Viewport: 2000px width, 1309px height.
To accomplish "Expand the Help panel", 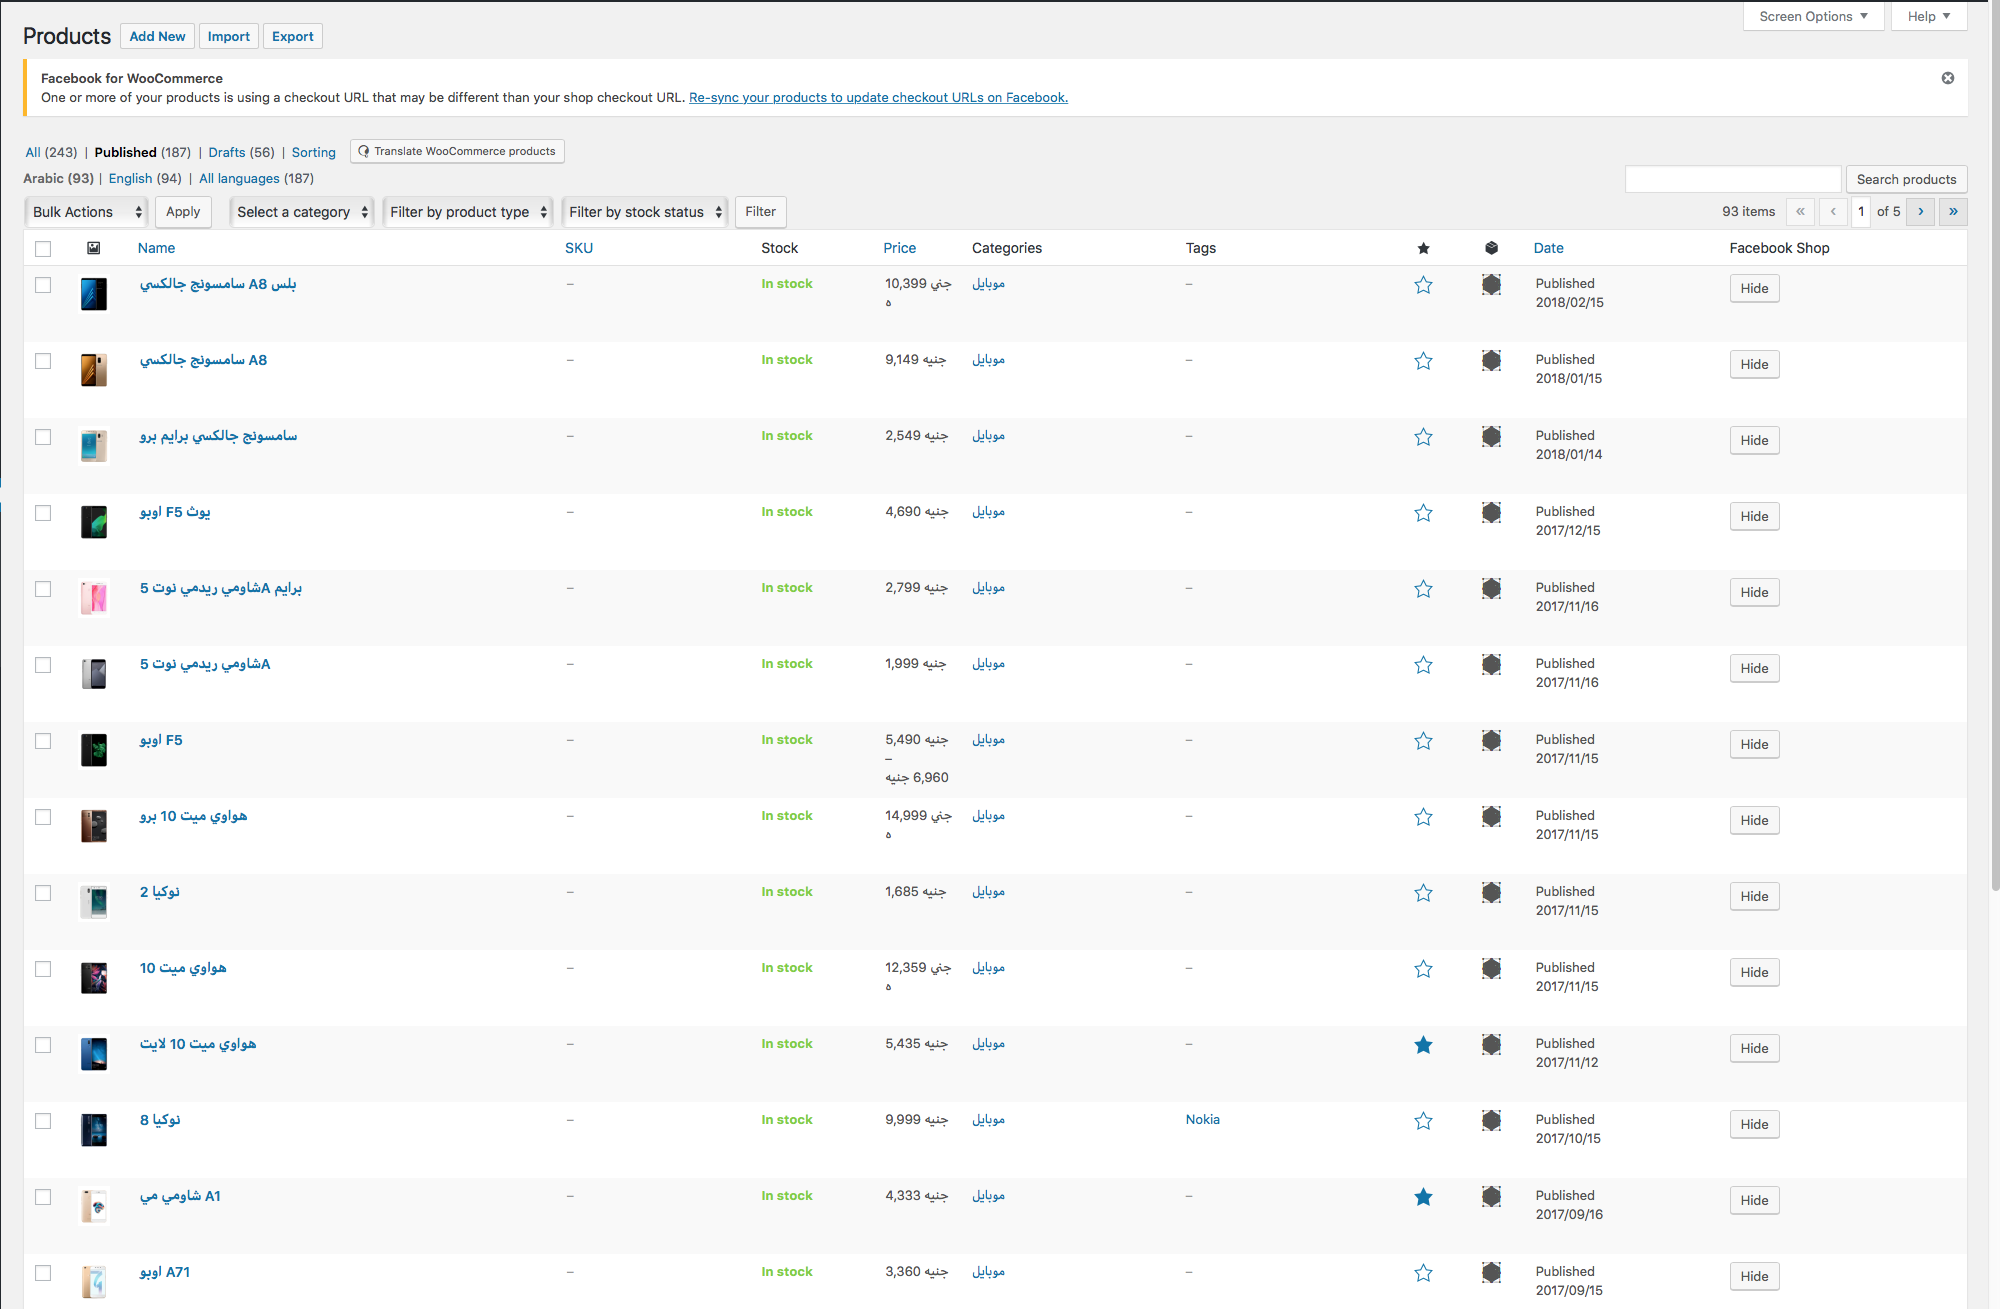I will click(1929, 16).
